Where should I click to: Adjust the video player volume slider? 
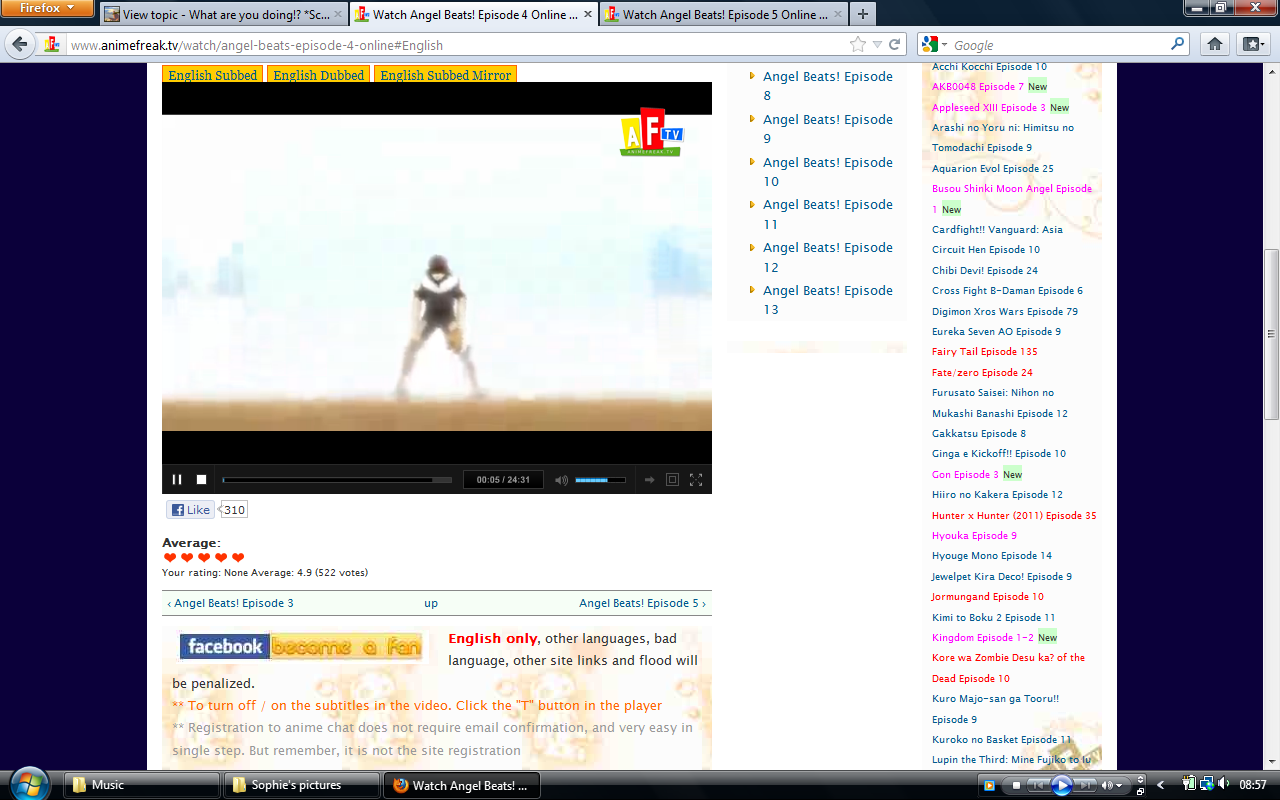(600, 480)
